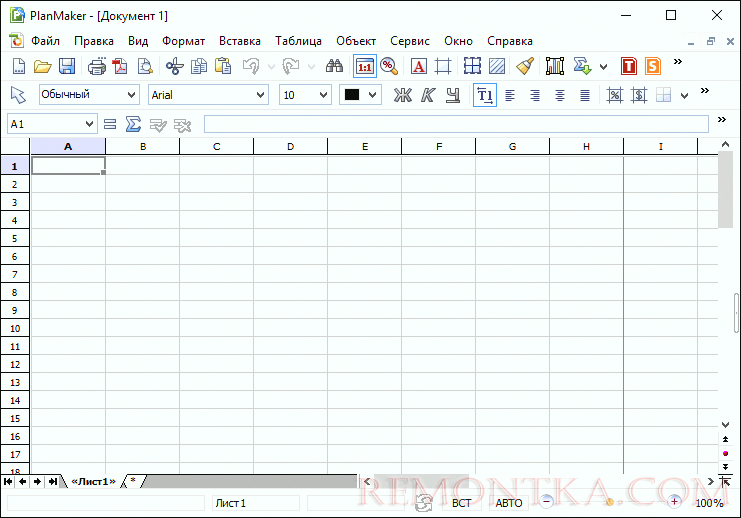Toggle underline with the Ч button

(x=453, y=95)
